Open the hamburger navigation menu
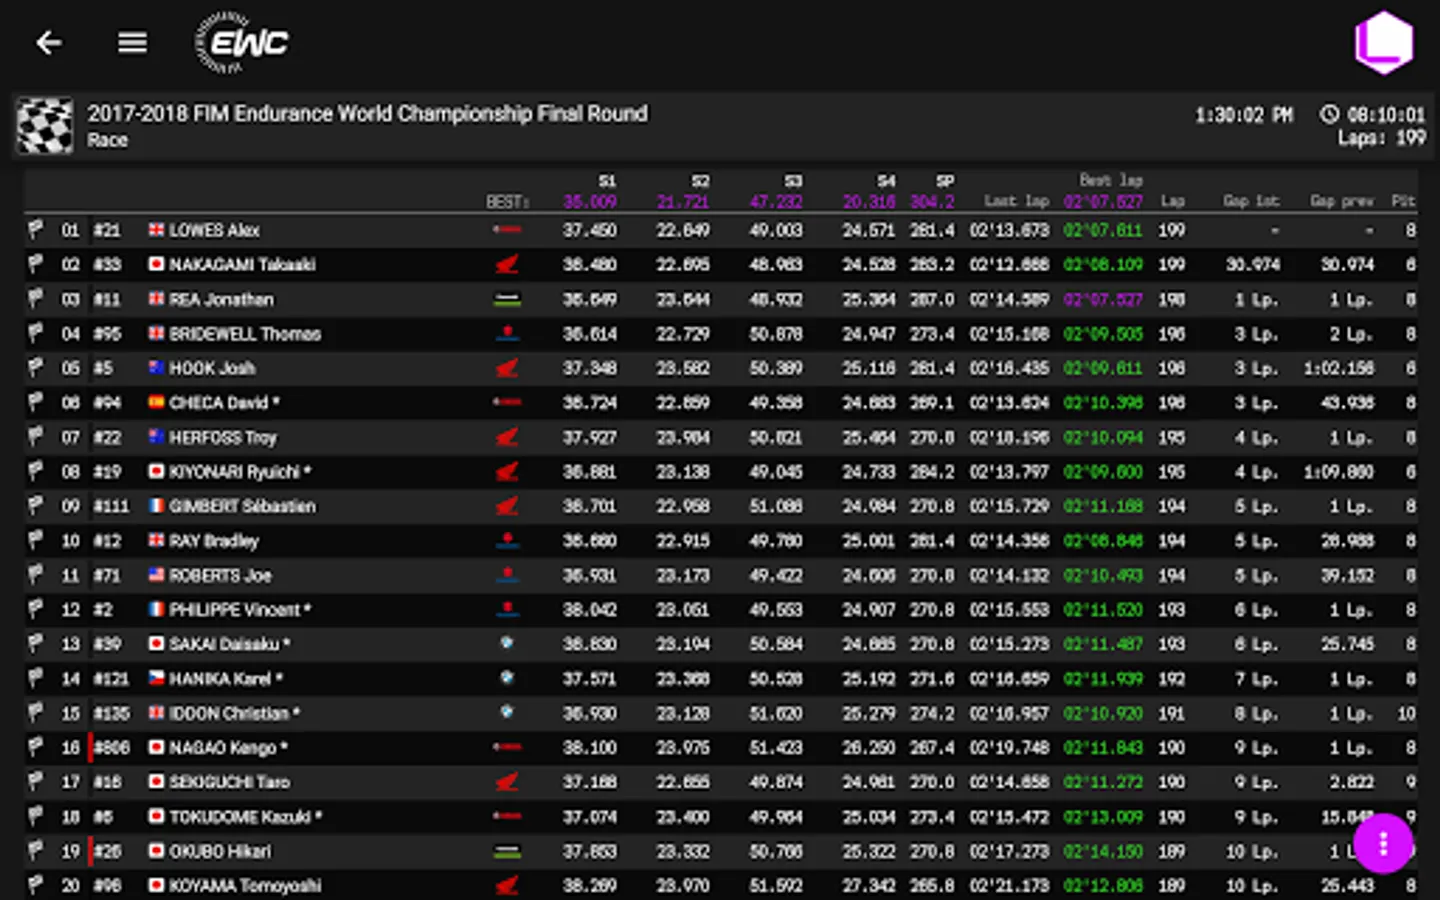The image size is (1440, 900). [x=132, y=43]
